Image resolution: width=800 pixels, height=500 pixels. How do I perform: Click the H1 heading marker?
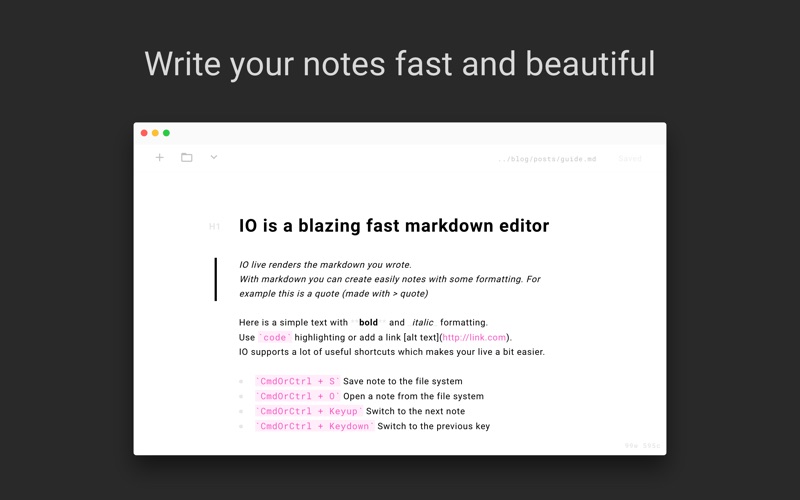[x=214, y=227]
